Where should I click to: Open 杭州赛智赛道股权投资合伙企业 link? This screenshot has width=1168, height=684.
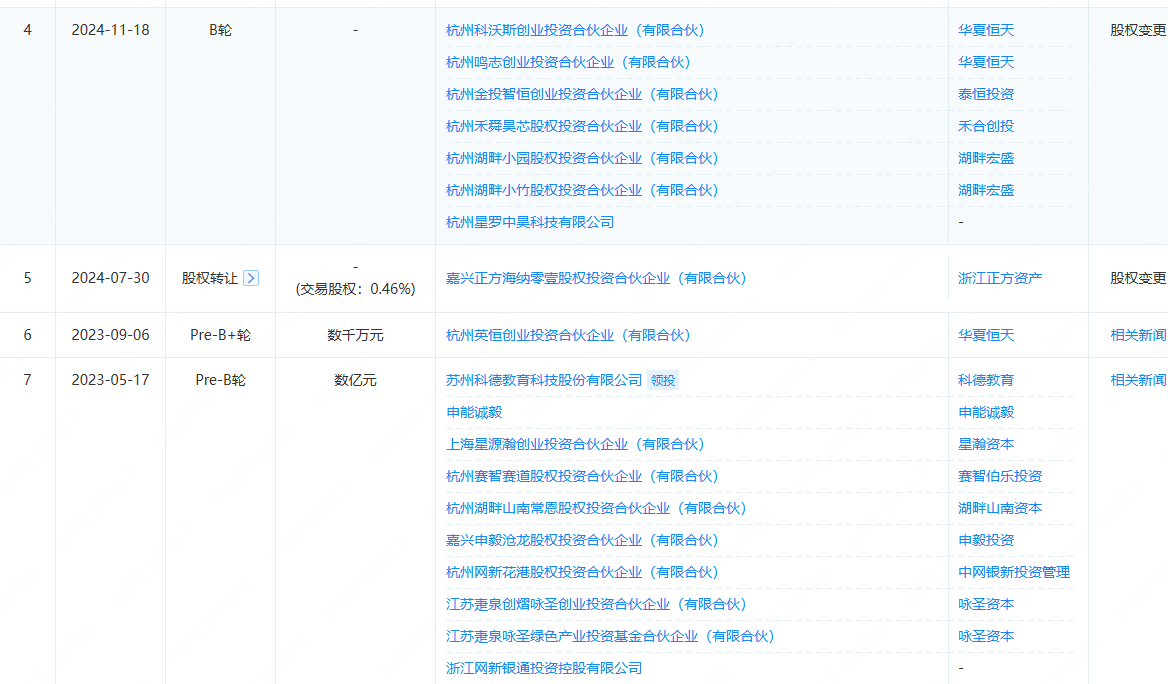(x=582, y=477)
